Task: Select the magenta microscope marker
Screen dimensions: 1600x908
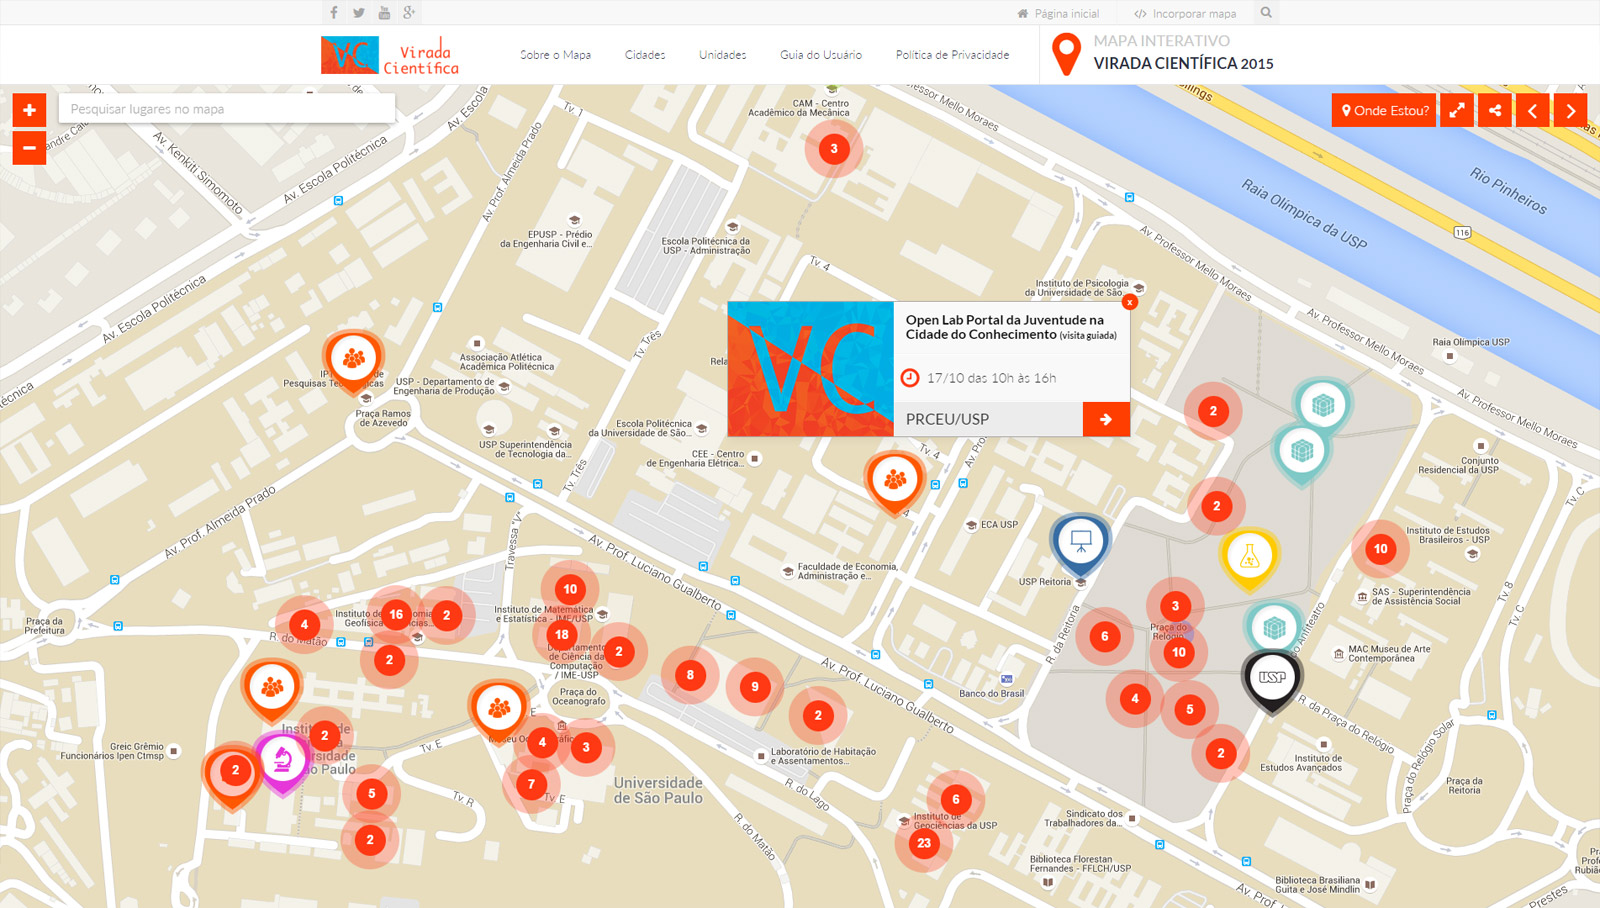Action: pyautogui.click(x=282, y=762)
